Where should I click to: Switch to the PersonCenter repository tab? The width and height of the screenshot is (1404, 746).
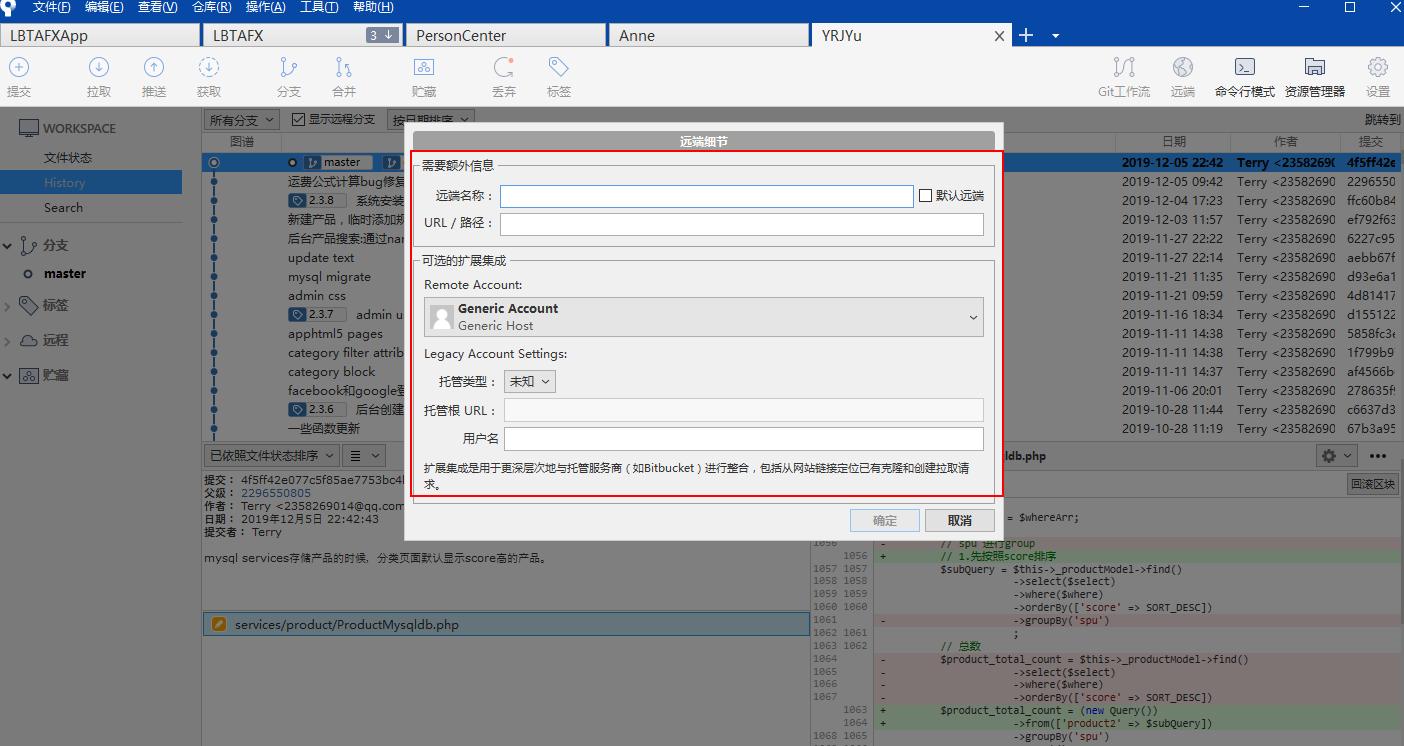pyautogui.click(x=505, y=34)
